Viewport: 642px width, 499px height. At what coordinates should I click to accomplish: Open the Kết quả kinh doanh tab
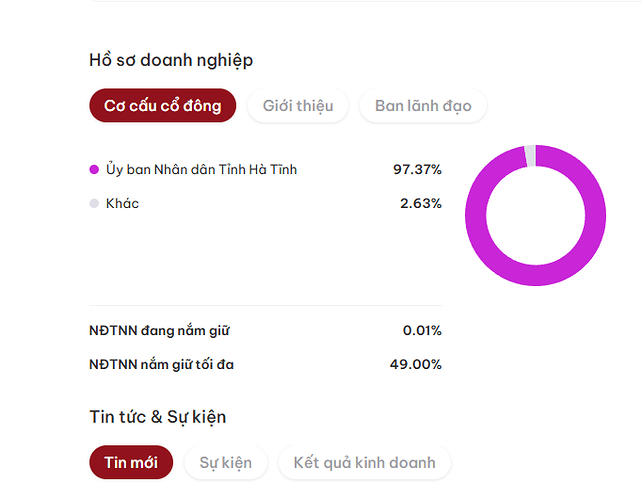[x=364, y=462]
